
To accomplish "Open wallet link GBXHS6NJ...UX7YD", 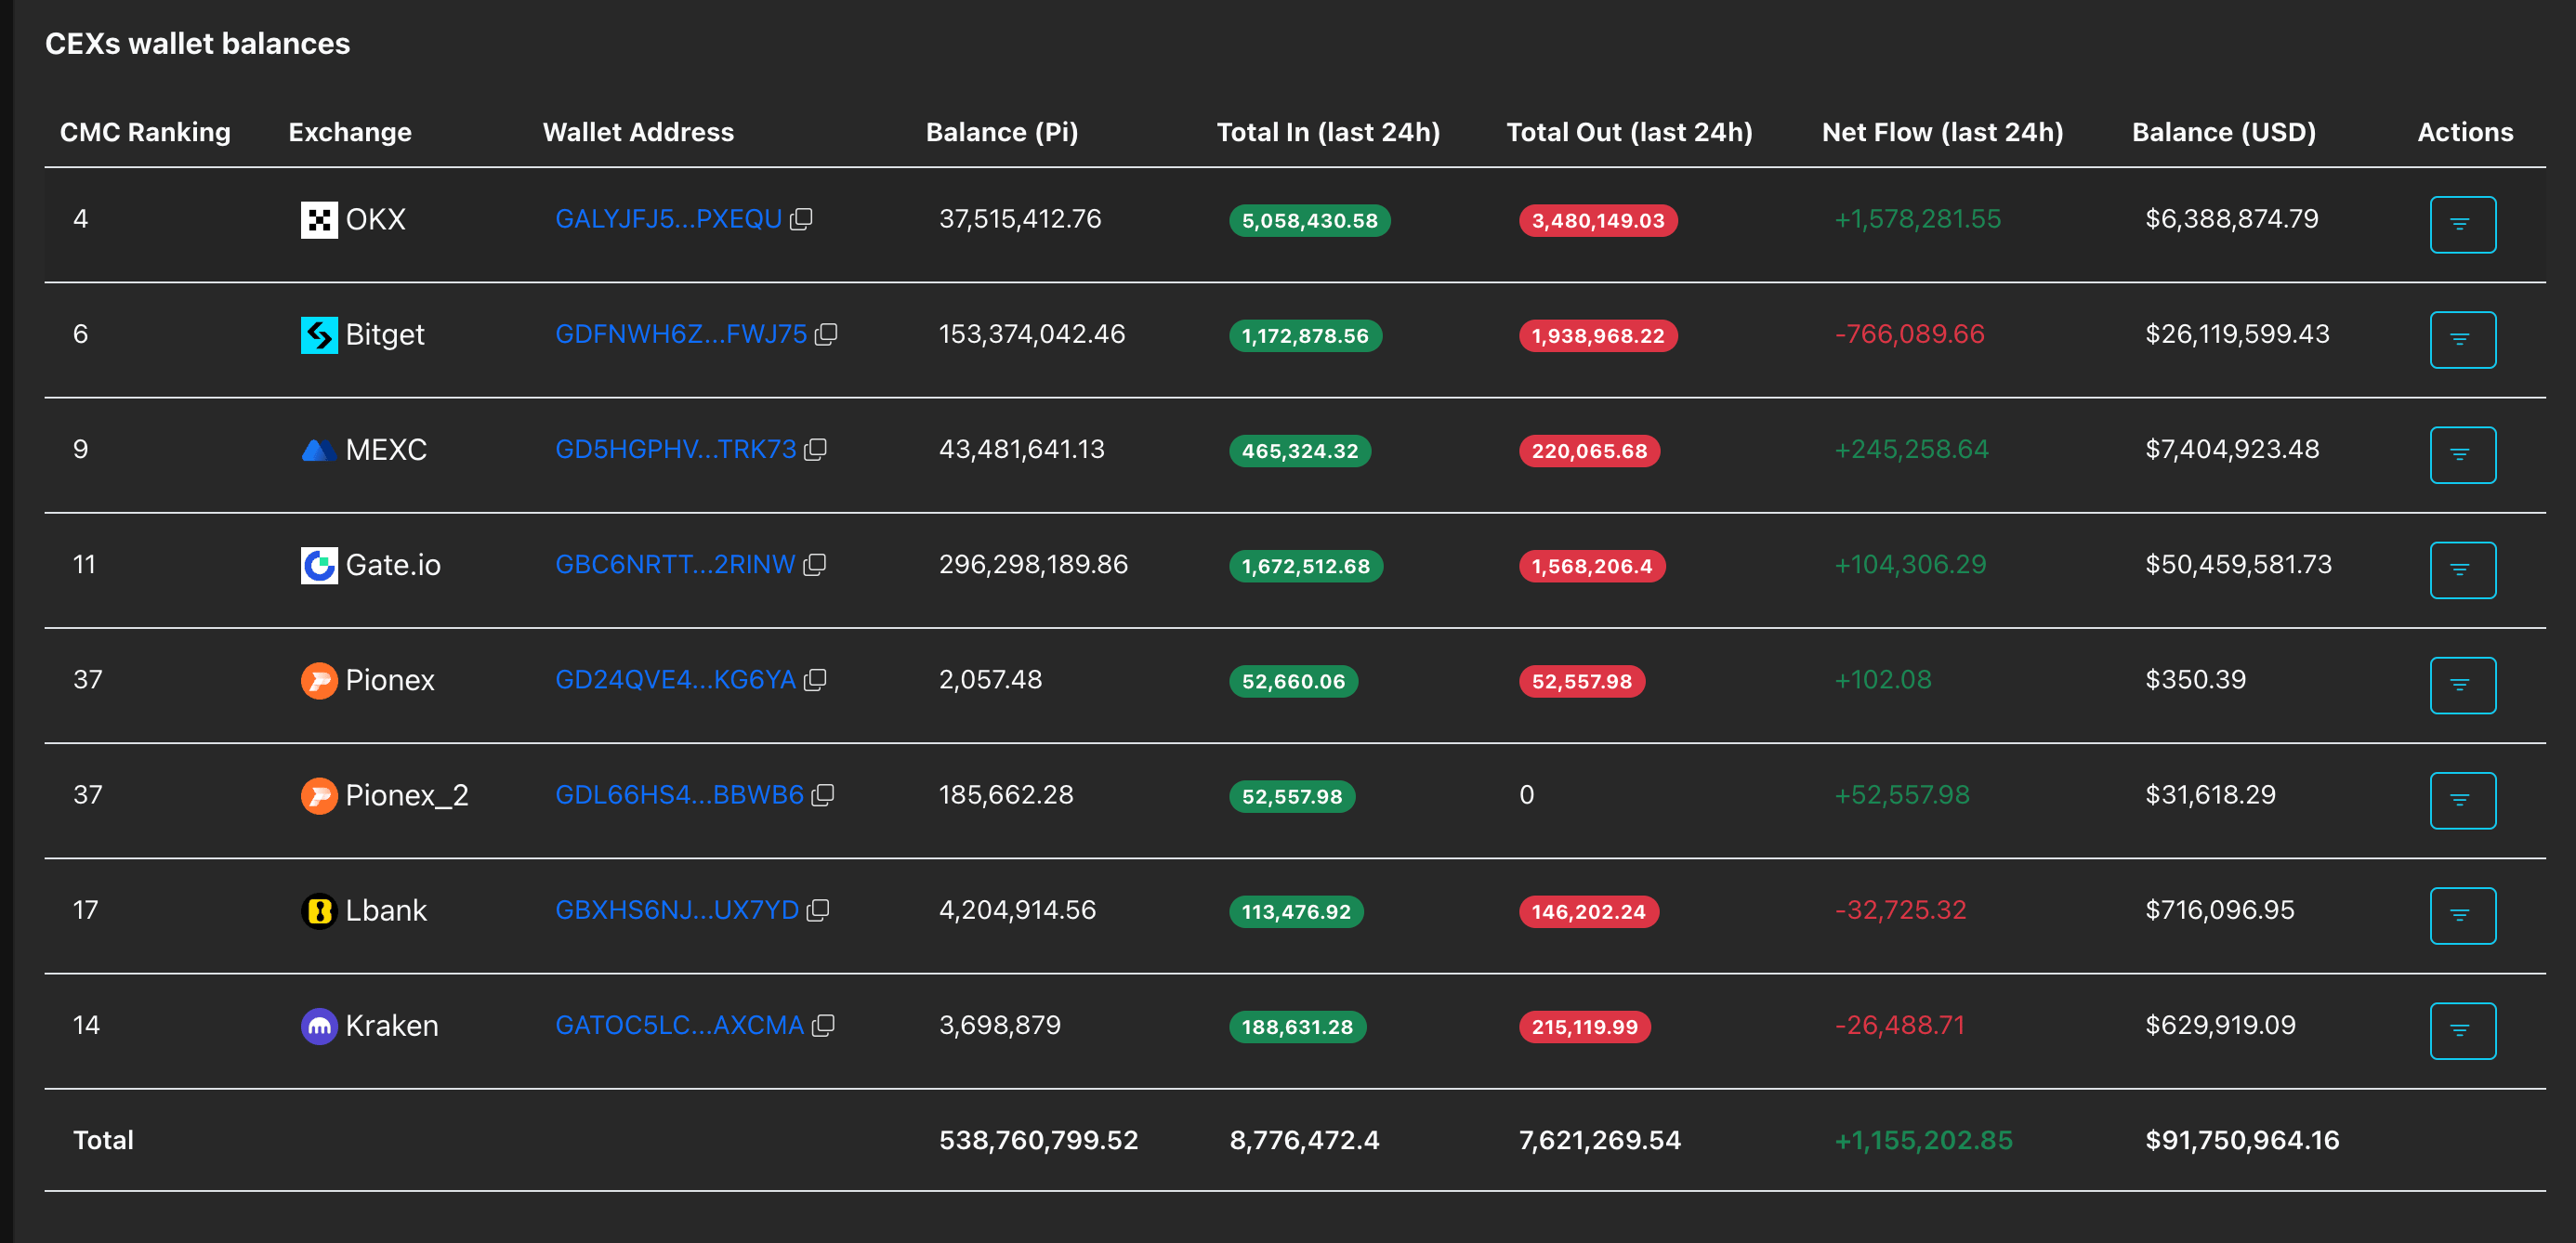I will [677, 910].
